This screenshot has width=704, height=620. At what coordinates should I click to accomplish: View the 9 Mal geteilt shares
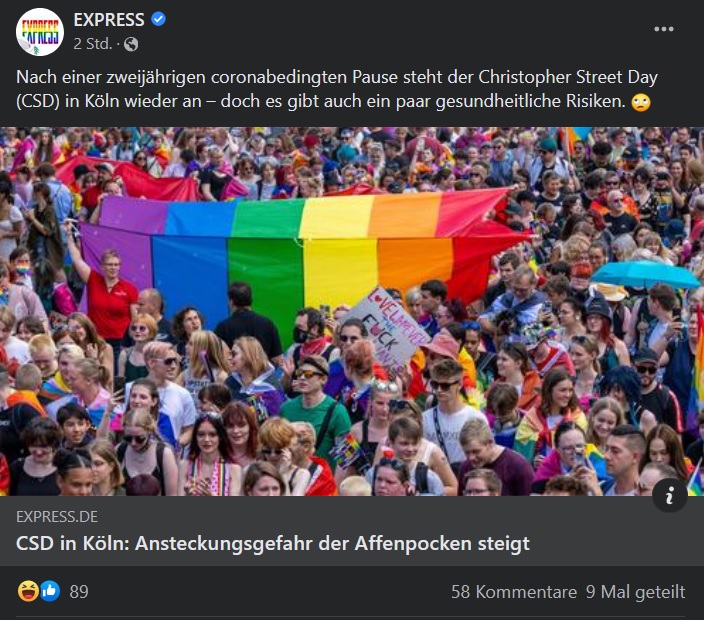tap(635, 592)
